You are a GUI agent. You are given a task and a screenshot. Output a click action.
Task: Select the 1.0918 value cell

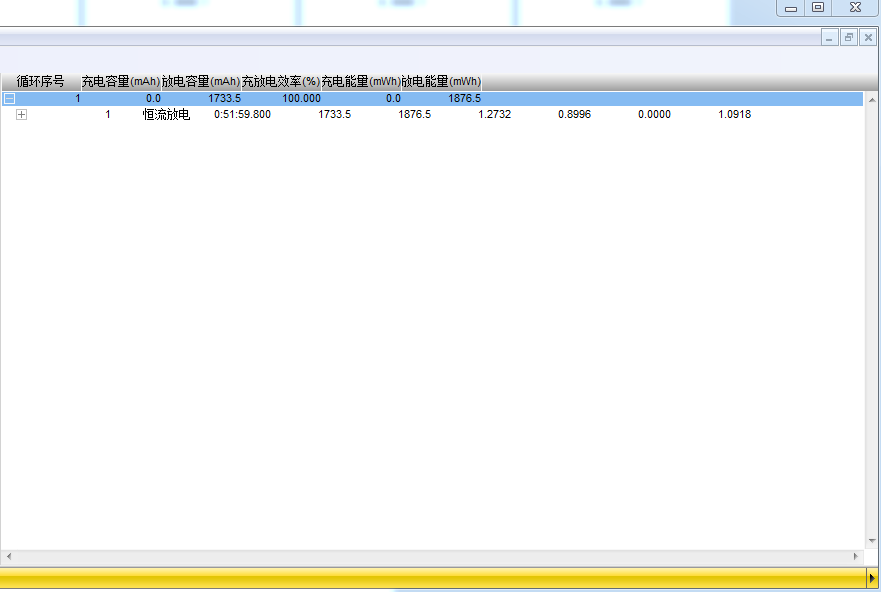pos(734,115)
